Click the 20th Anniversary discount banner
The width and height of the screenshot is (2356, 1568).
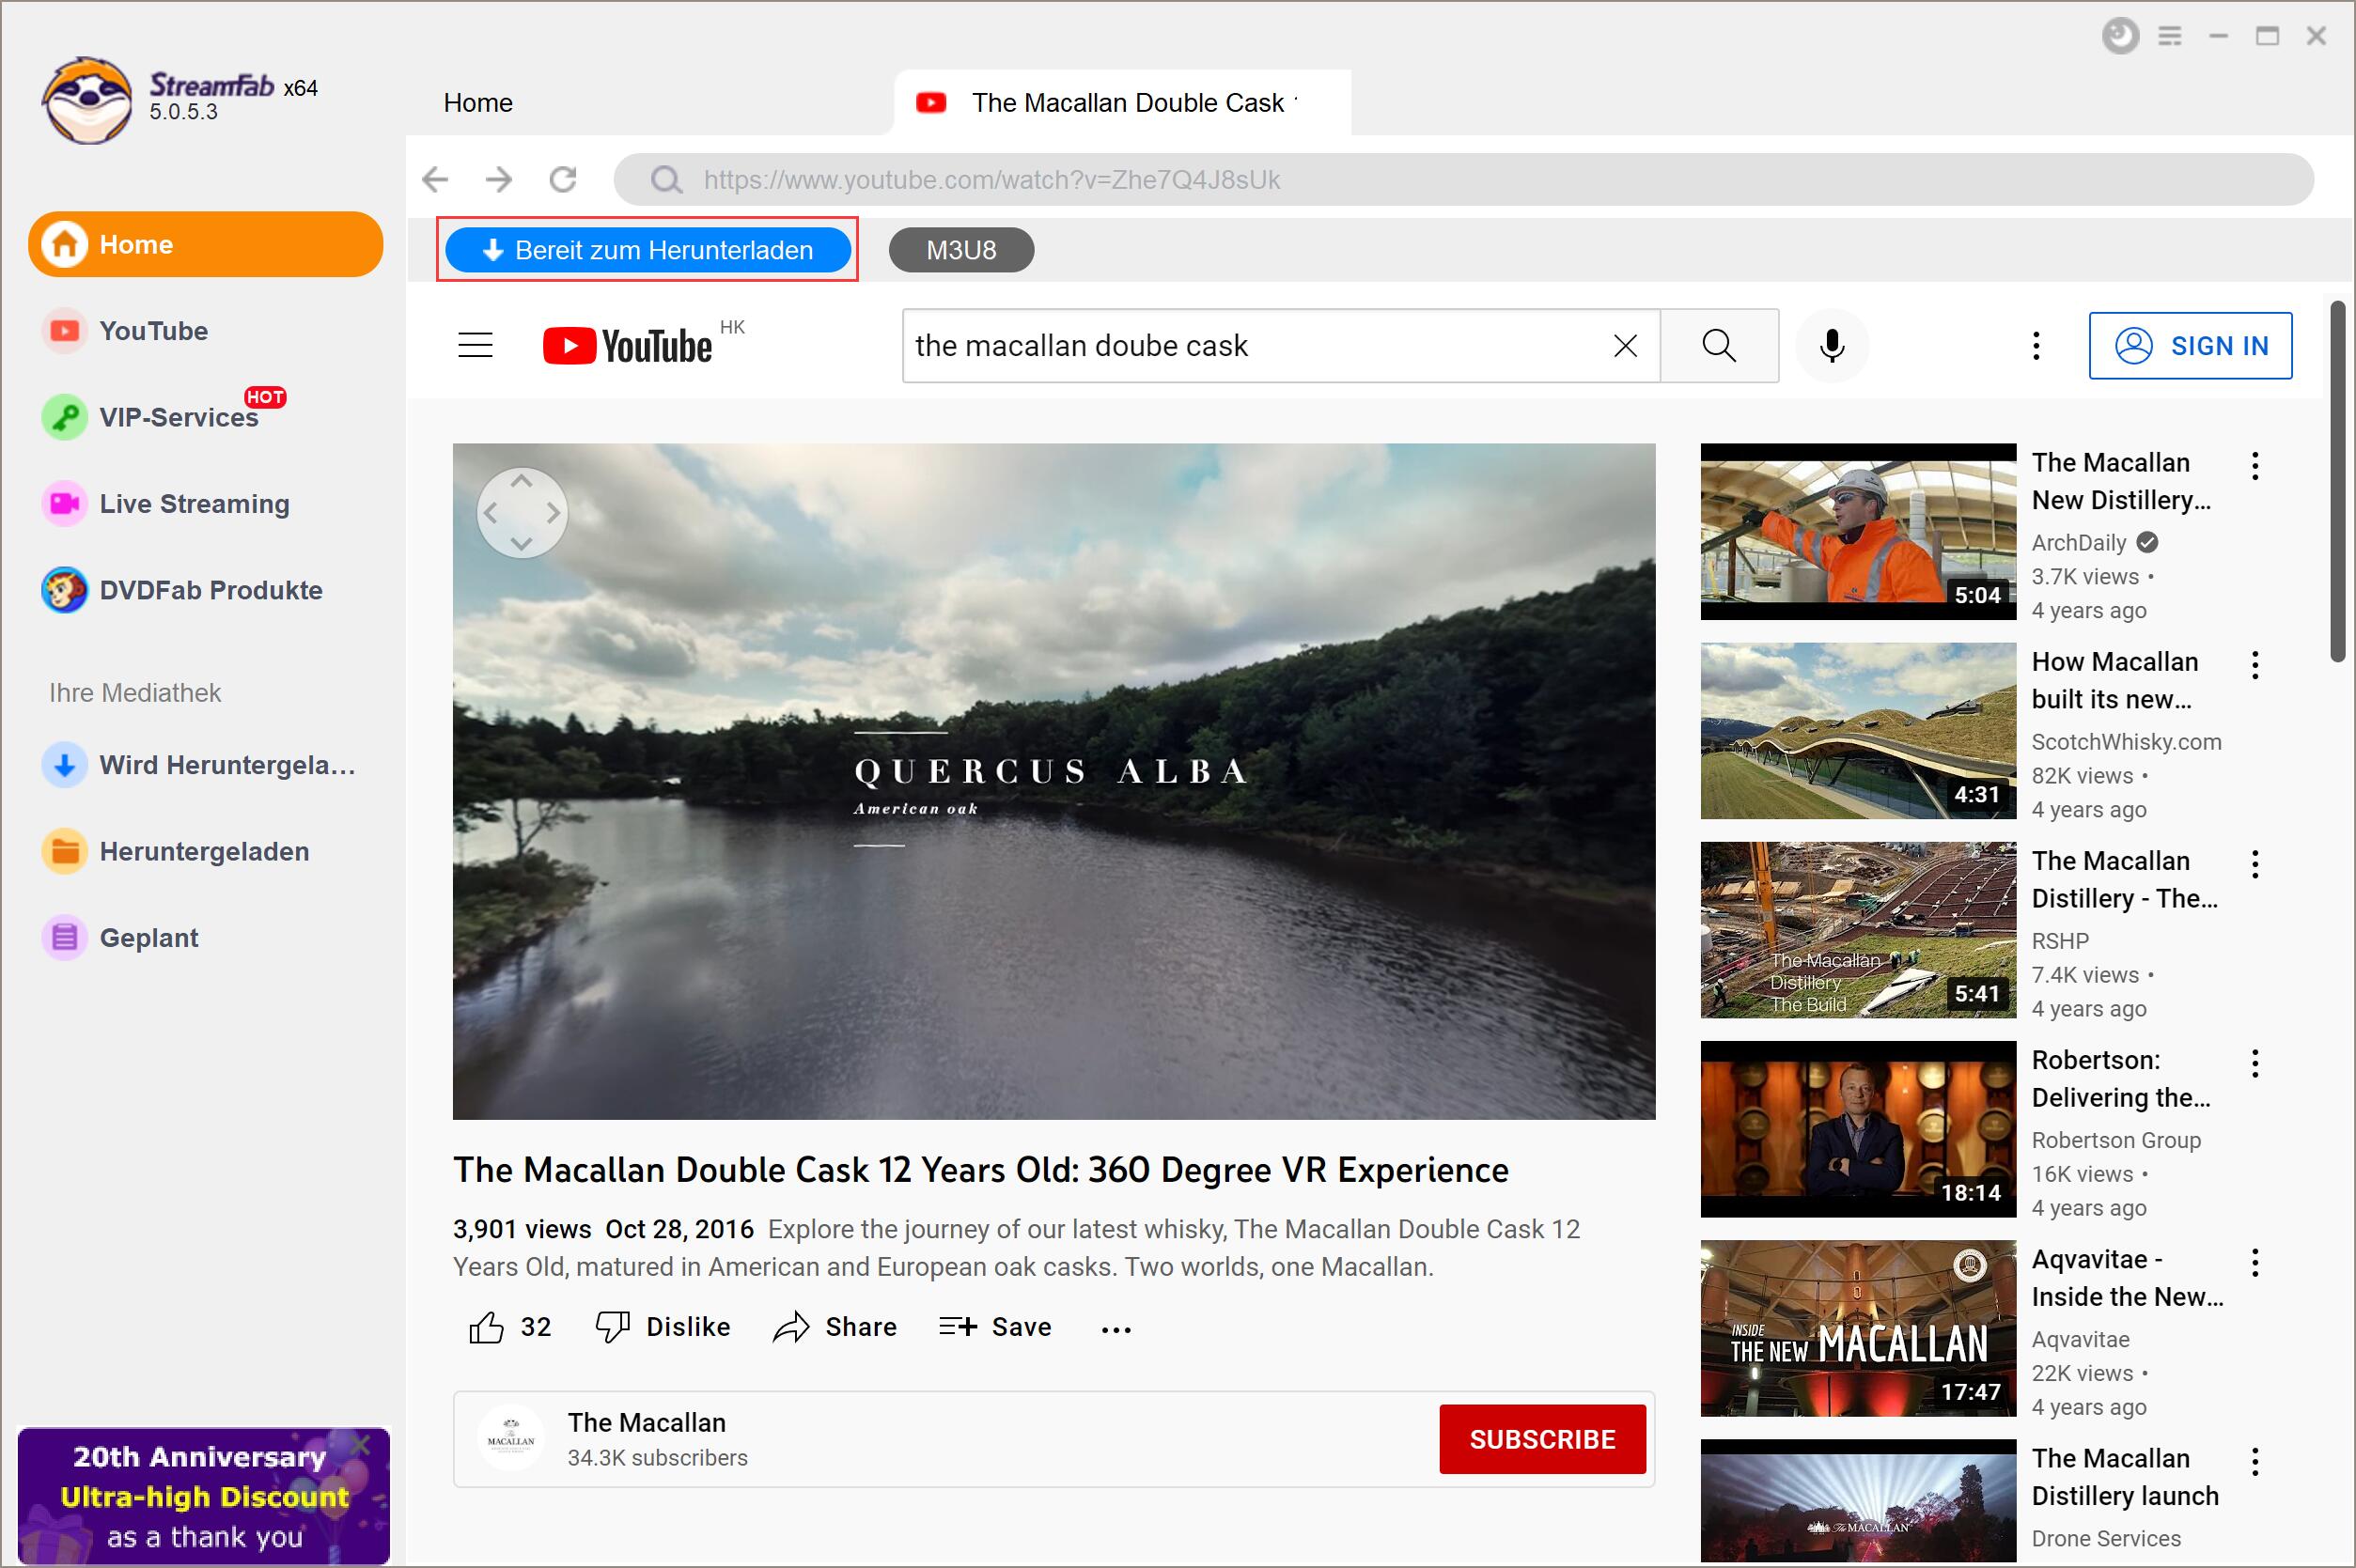(204, 1495)
